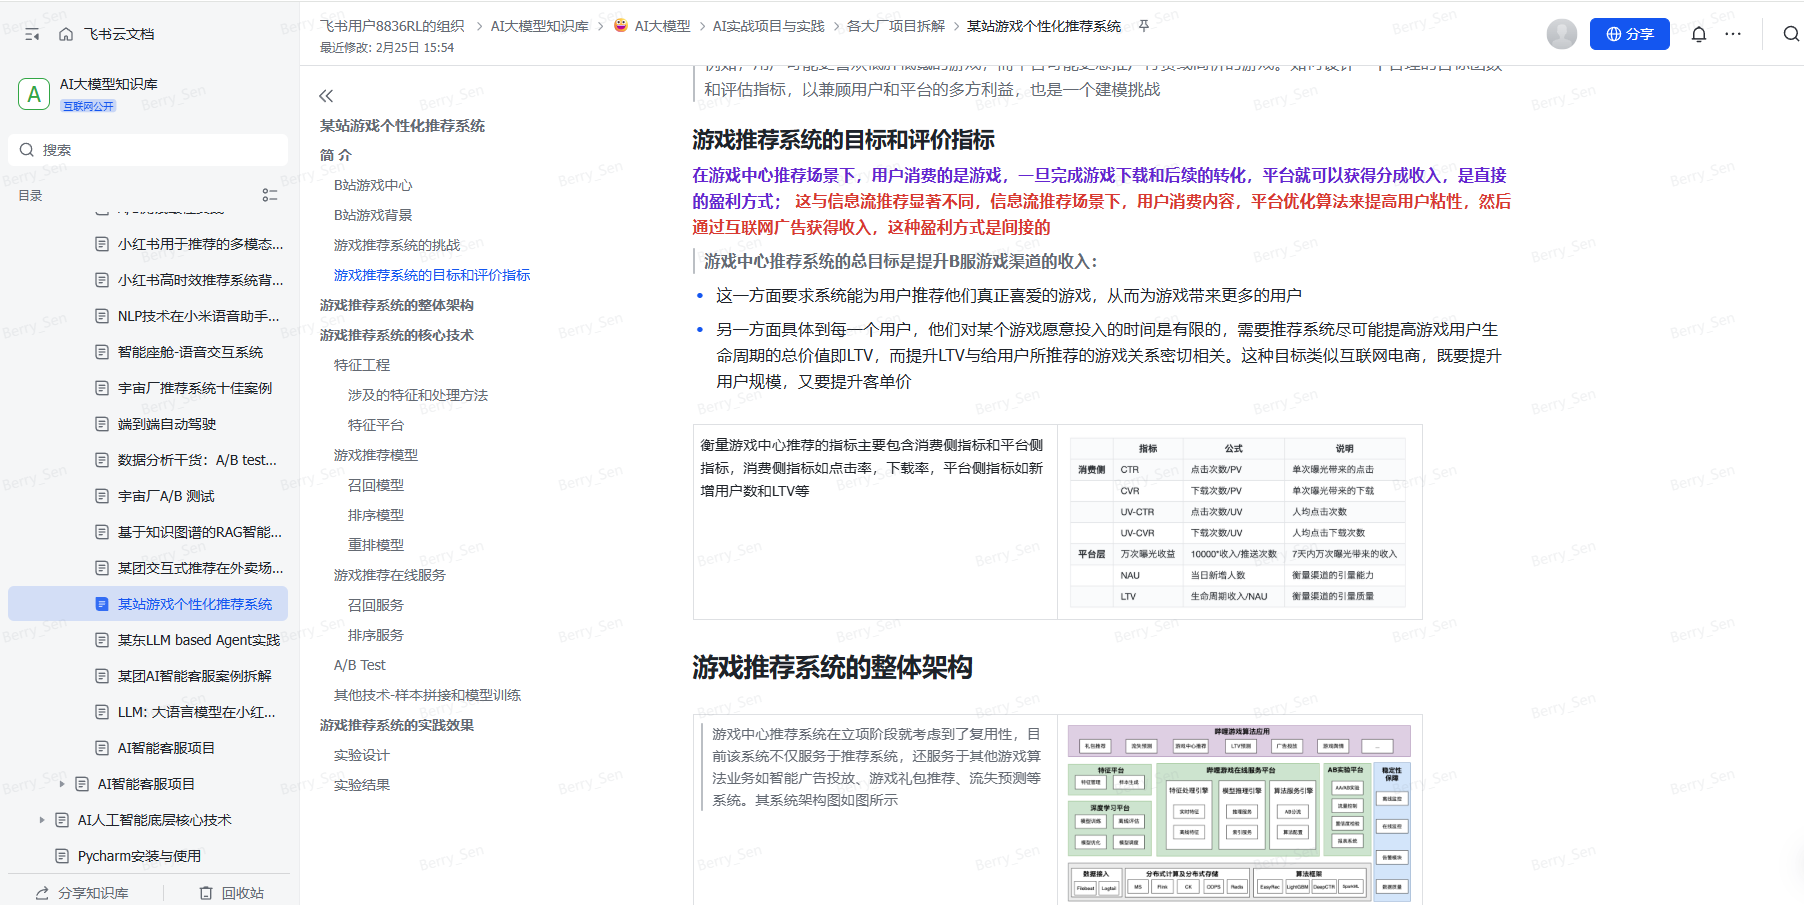Jump to outline item 特征工程
This screenshot has width=1804, height=905.
pos(362,365)
